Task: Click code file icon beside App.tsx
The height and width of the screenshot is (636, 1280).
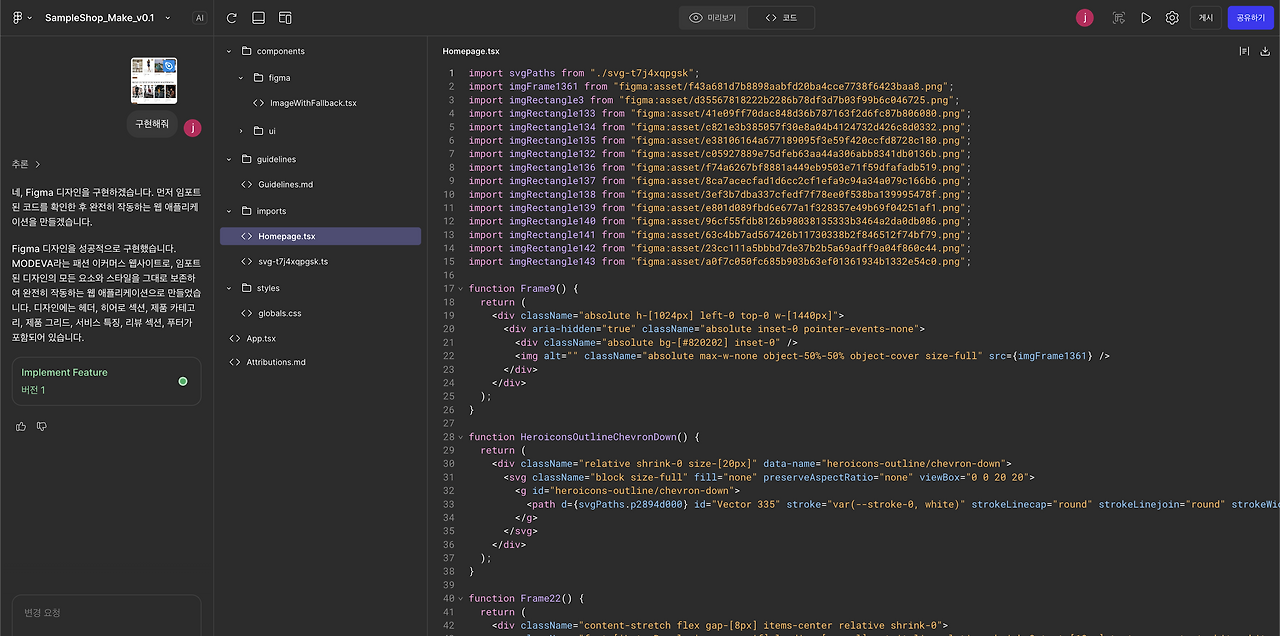Action: pos(235,338)
